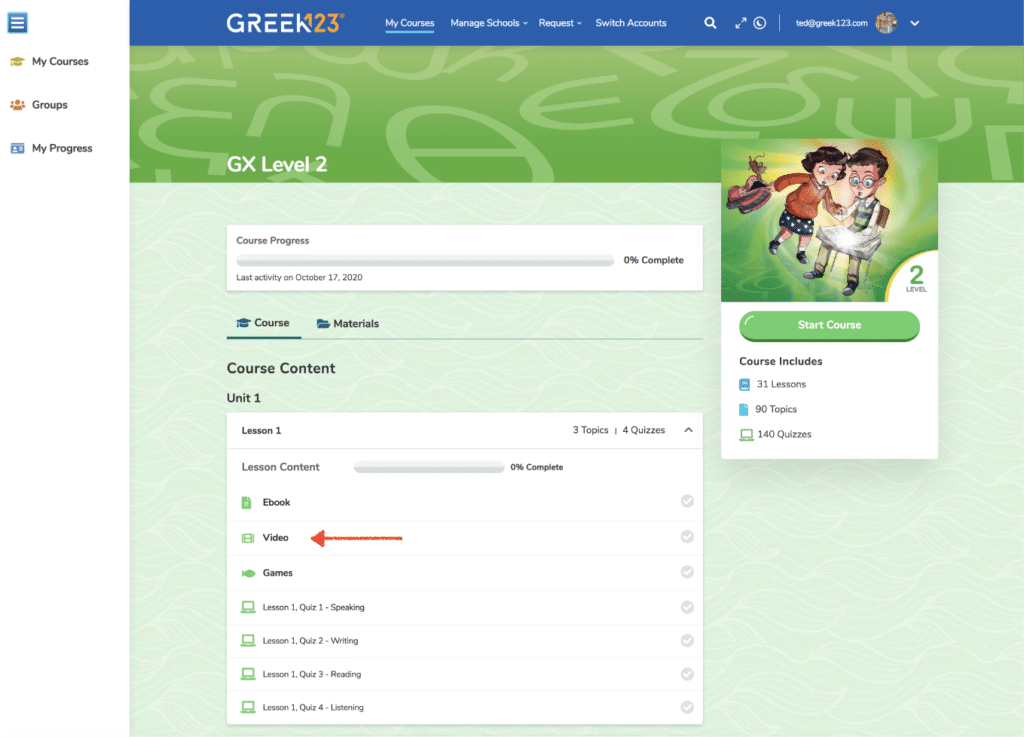Click the Course tab cap icon
The image size is (1024, 737).
coord(244,322)
